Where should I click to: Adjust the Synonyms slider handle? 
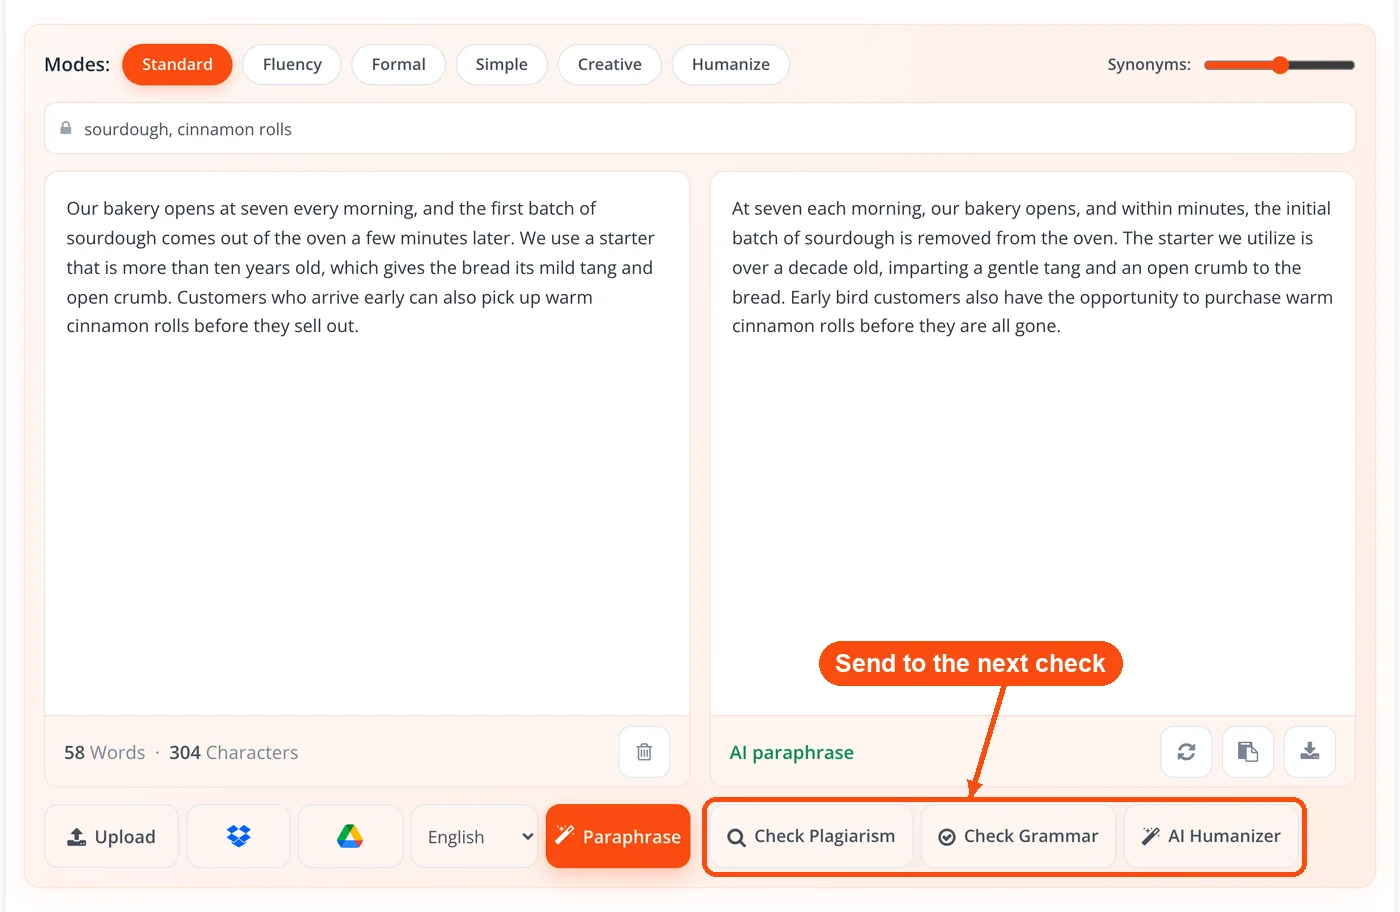pyautogui.click(x=1280, y=65)
